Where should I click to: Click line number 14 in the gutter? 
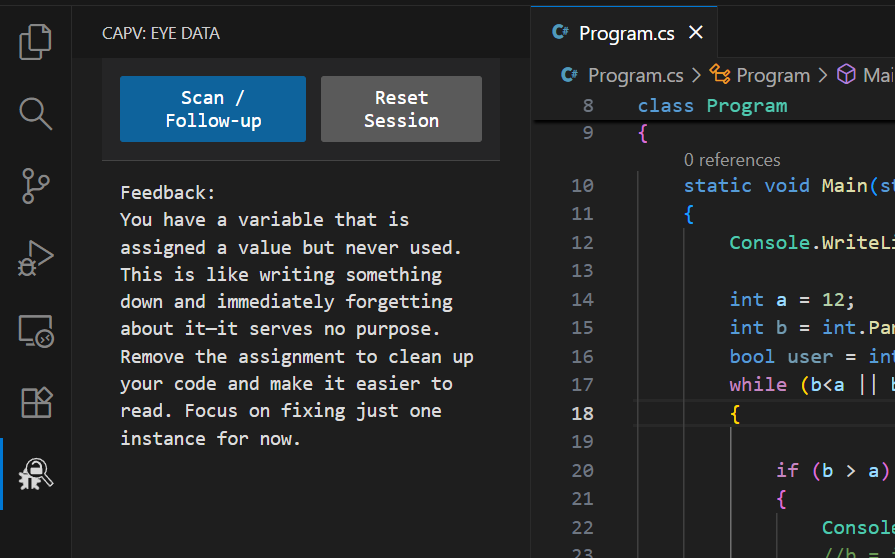click(581, 299)
